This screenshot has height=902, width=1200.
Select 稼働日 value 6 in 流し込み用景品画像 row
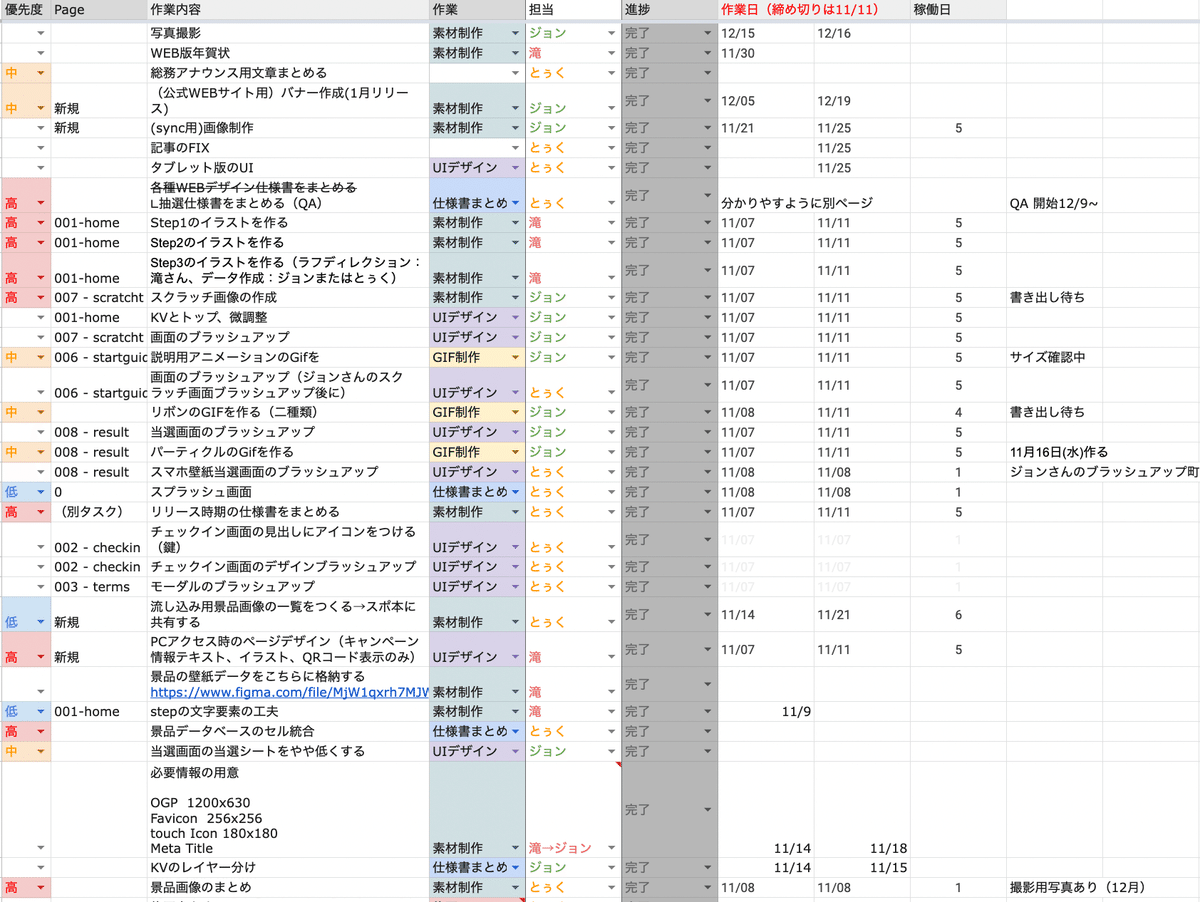point(958,615)
